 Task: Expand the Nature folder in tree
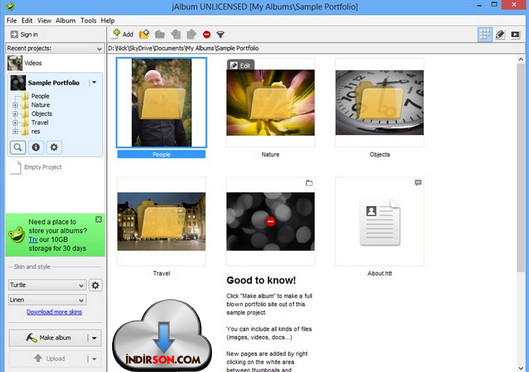[15, 105]
